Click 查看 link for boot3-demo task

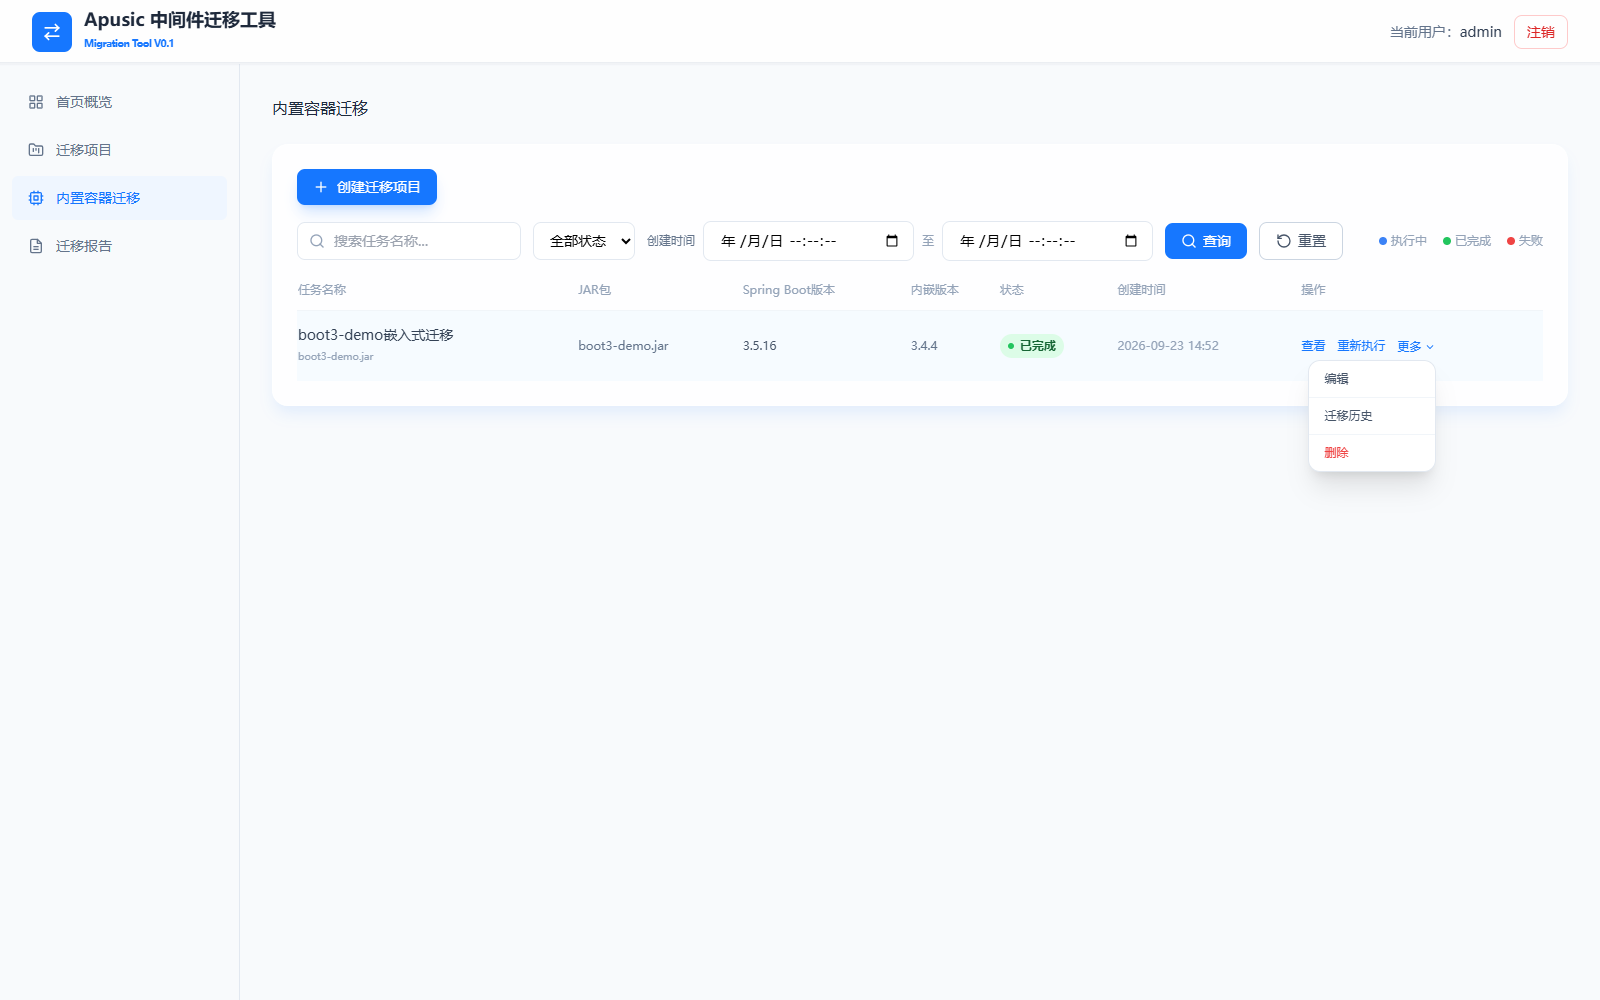coord(1313,346)
